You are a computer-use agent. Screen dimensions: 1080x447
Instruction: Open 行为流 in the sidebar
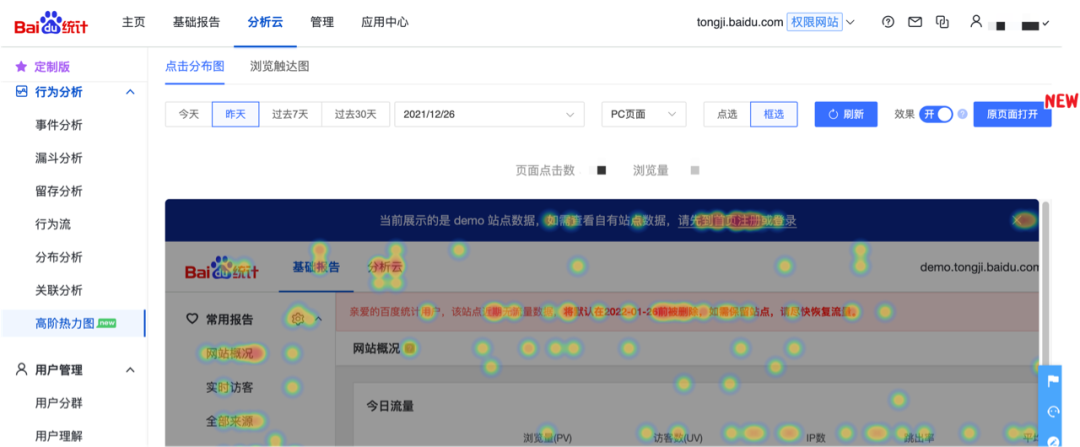pos(52,225)
